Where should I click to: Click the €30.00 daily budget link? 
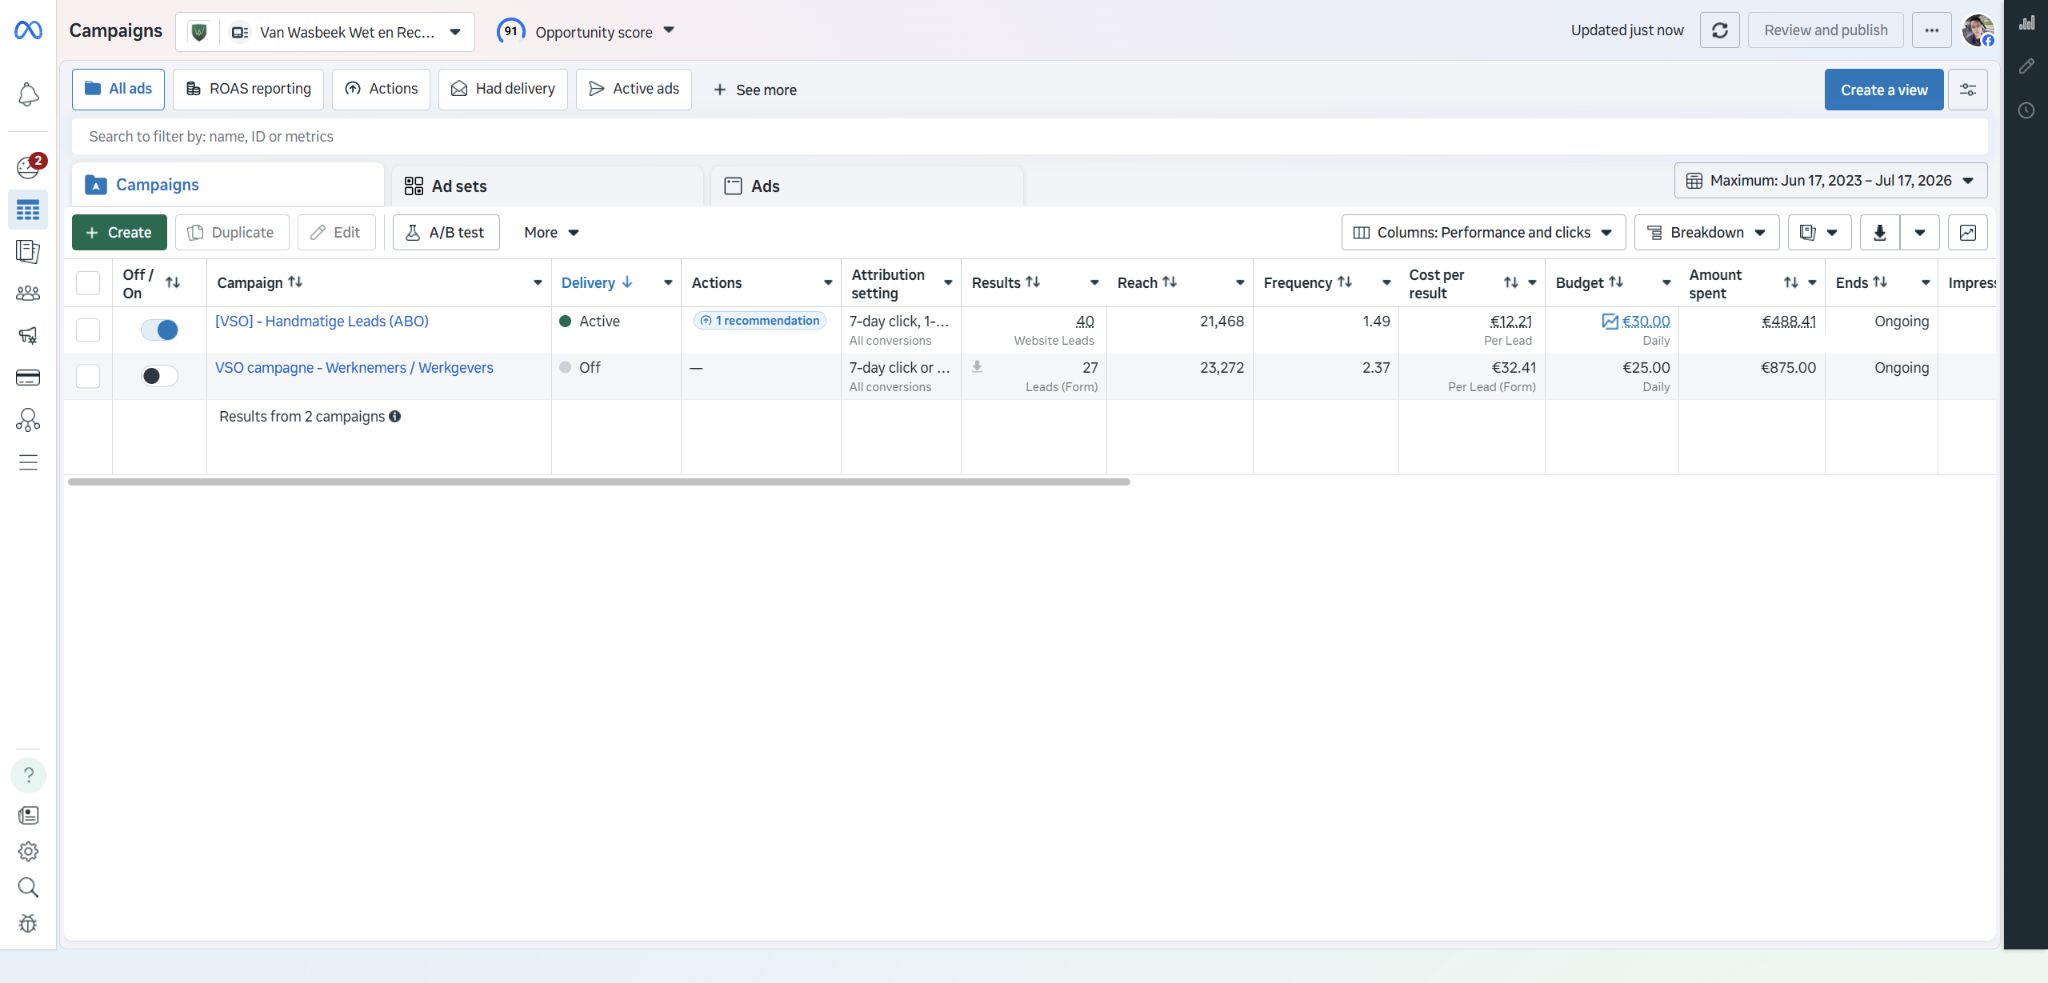click(1646, 321)
